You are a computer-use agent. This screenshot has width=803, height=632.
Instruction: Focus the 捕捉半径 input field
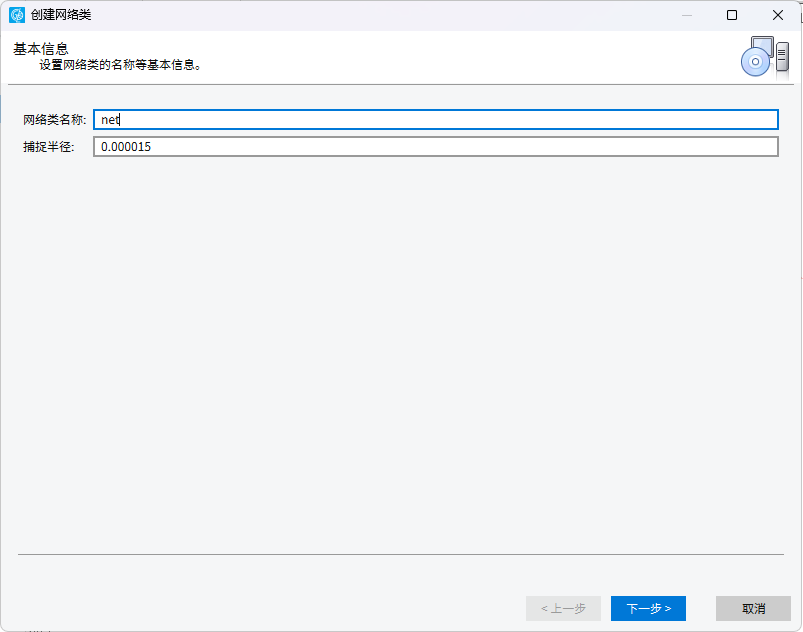tap(436, 146)
